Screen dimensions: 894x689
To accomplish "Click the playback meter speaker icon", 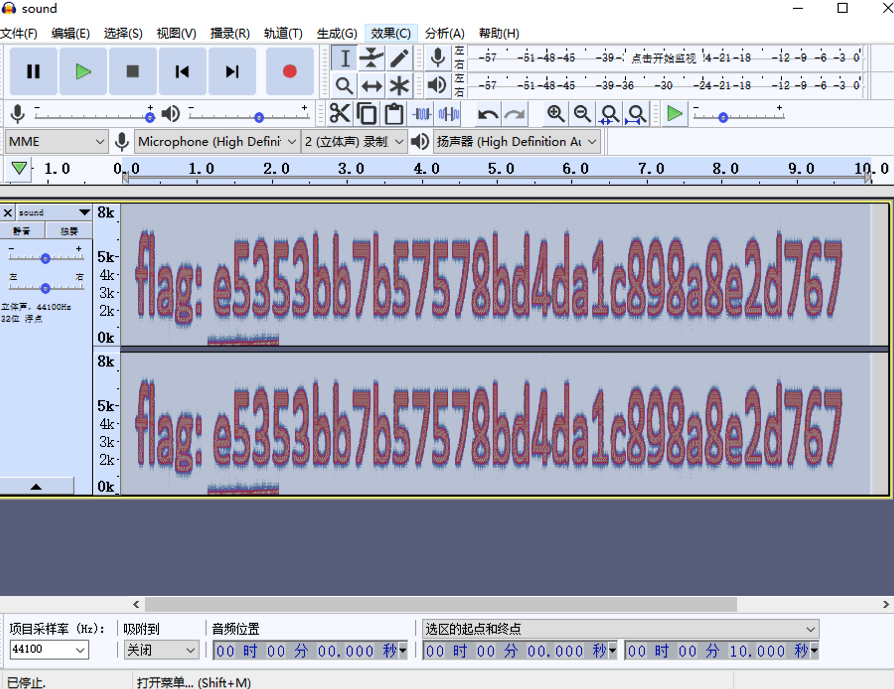I will tap(438, 86).
